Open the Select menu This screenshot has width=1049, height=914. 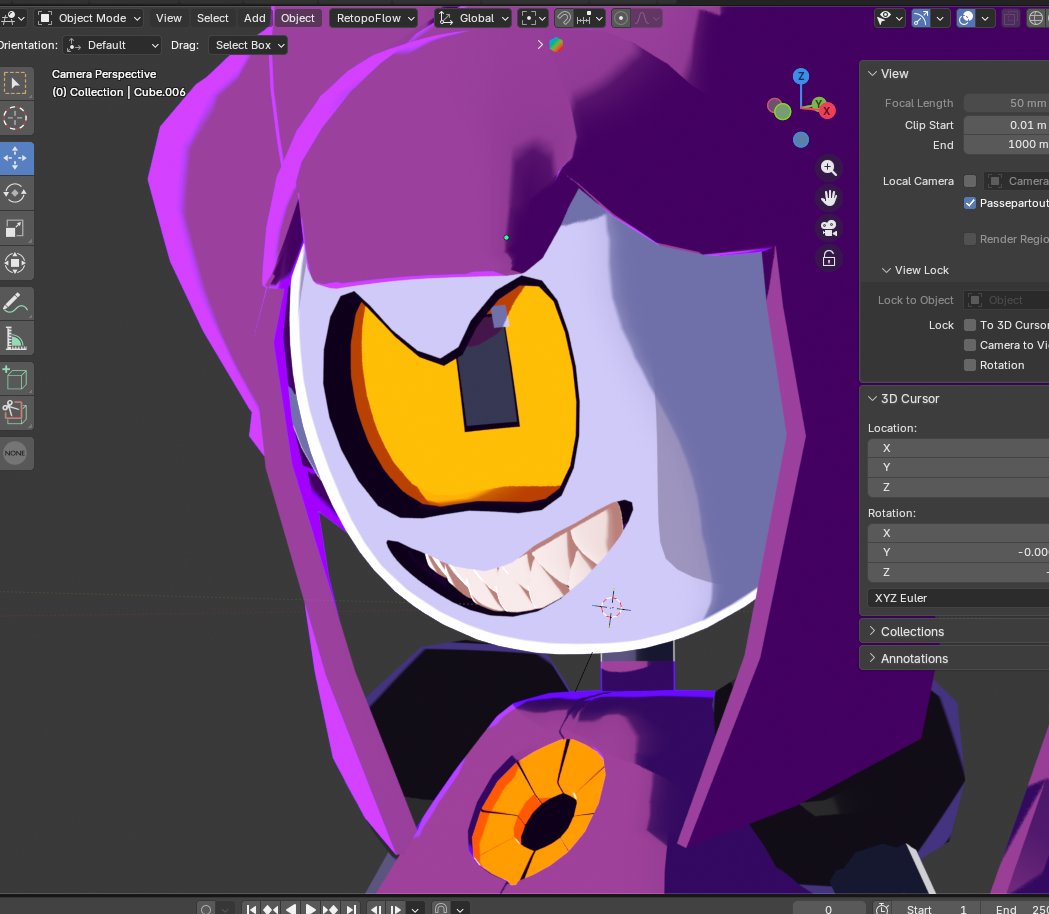[212, 18]
